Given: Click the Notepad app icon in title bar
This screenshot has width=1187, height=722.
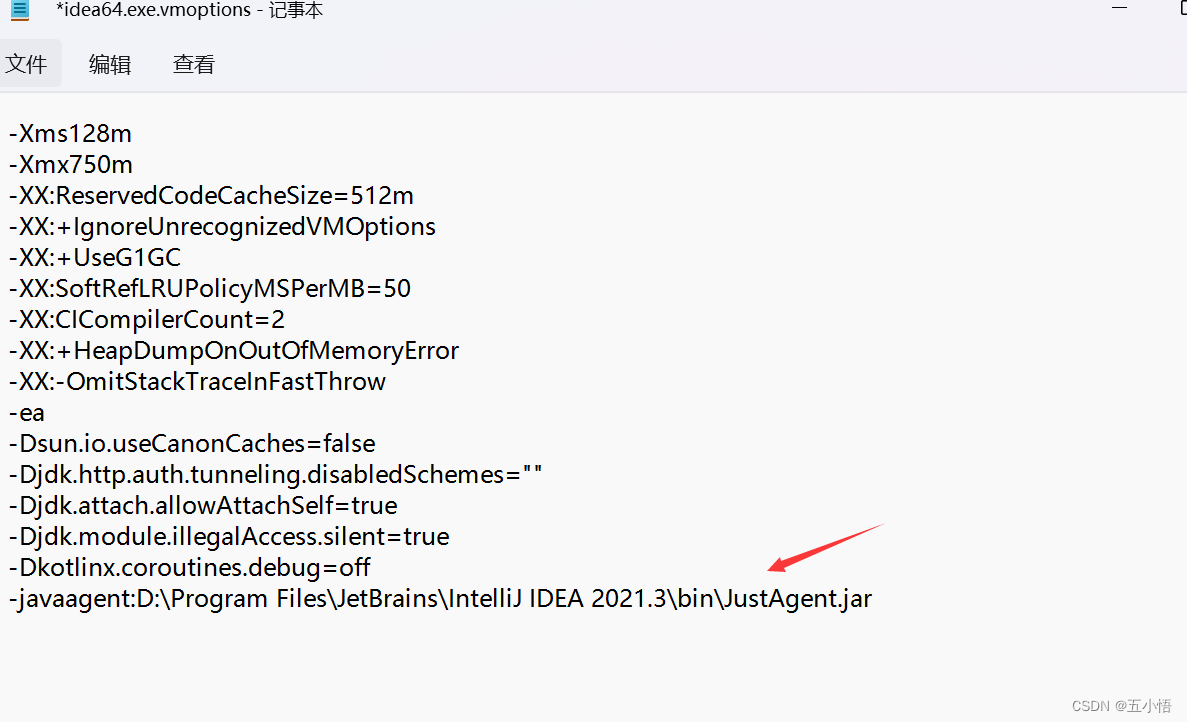Looking at the screenshot, I should point(20,9).
